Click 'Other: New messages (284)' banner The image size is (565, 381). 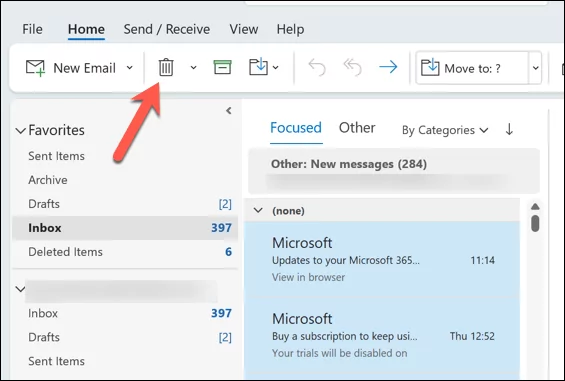[x=394, y=171]
